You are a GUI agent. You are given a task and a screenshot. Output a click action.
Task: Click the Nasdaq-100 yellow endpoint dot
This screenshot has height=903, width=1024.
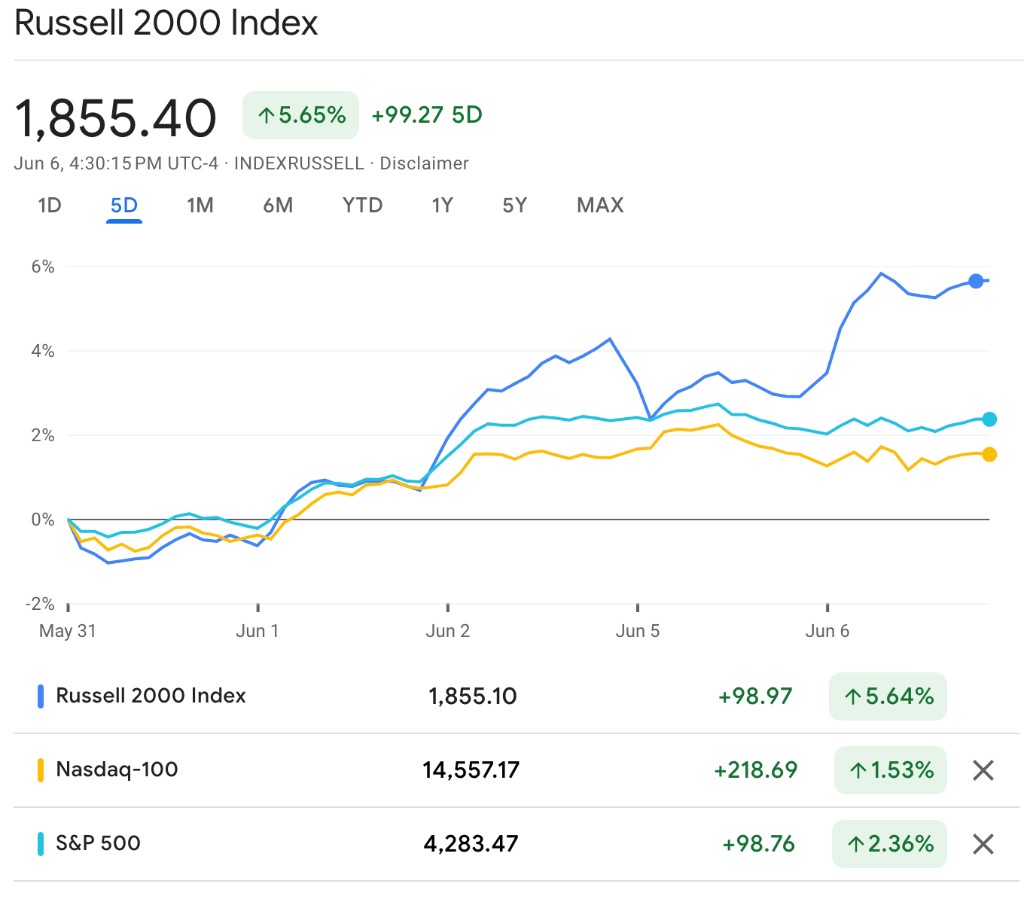coord(989,454)
